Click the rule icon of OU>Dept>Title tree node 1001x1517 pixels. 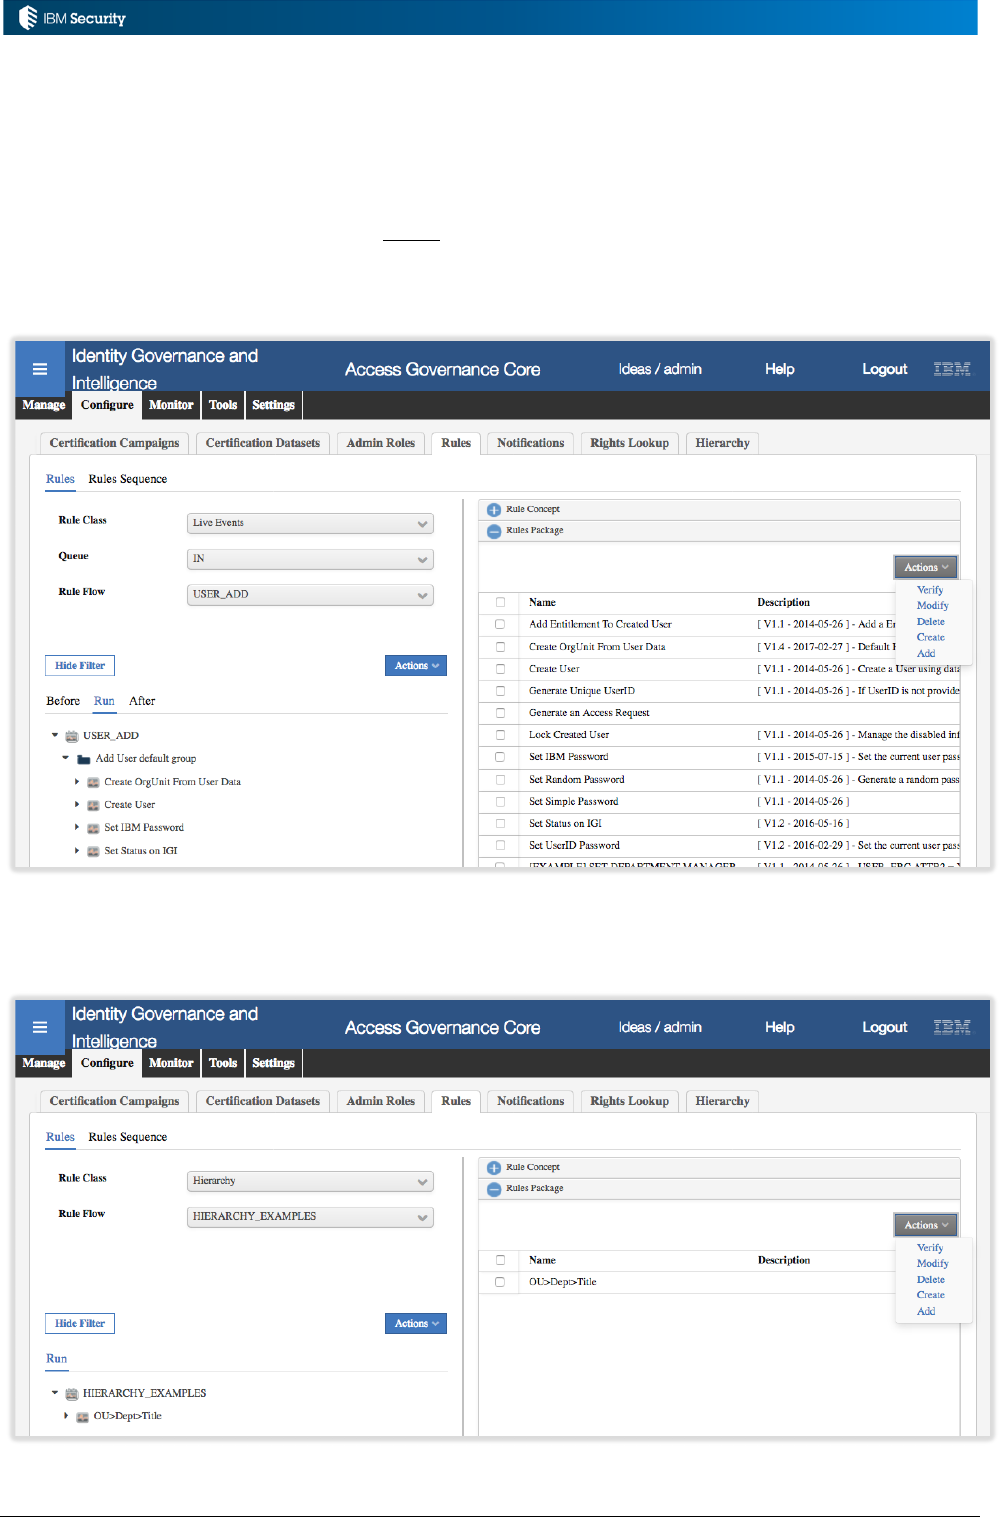click(x=83, y=1417)
